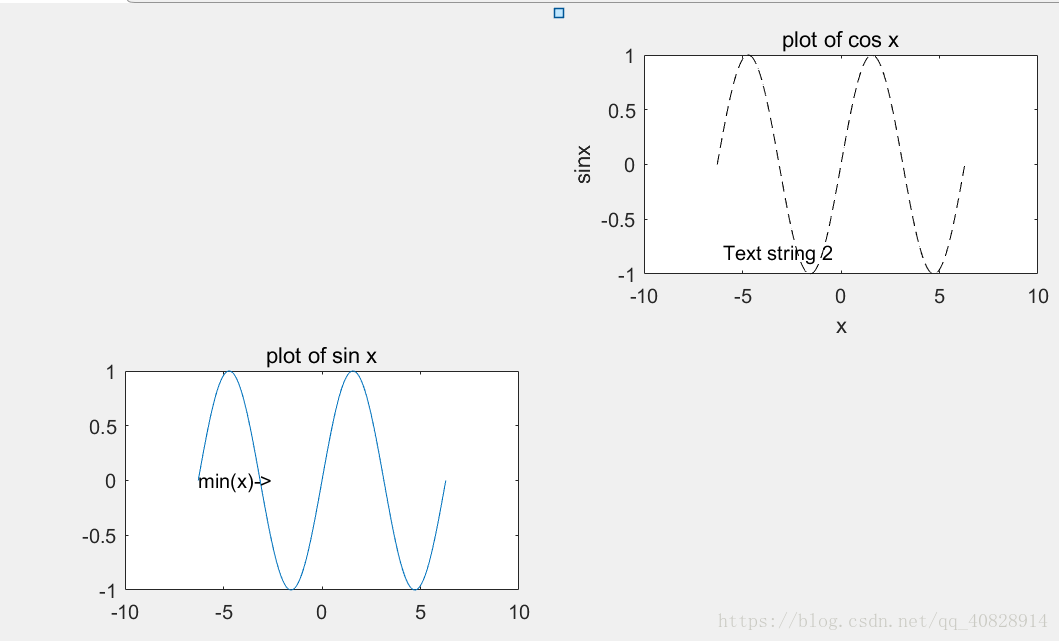Click x-axis tick "5" of sin plot
The image size is (1059, 641).
pyautogui.click(x=420, y=613)
